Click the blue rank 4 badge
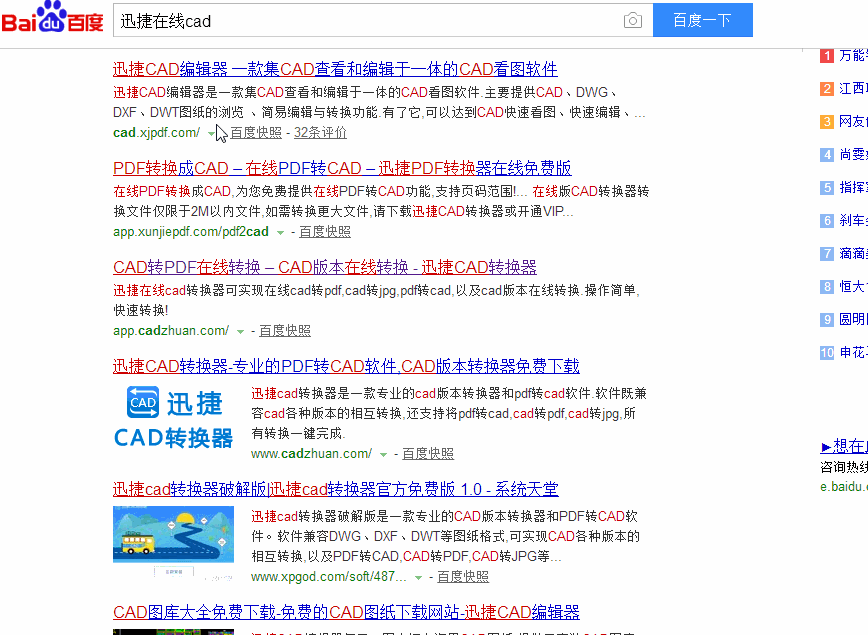This screenshot has height=635, width=868. click(x=827, y=155)
